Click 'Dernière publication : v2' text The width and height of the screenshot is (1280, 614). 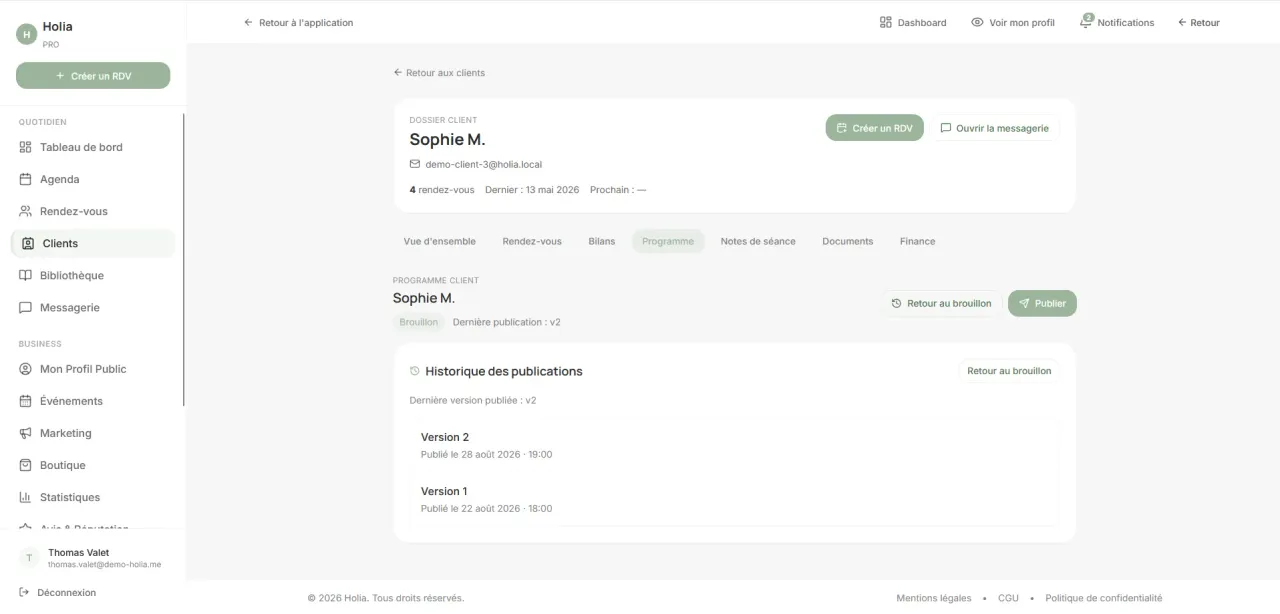(x=507, y=322)
